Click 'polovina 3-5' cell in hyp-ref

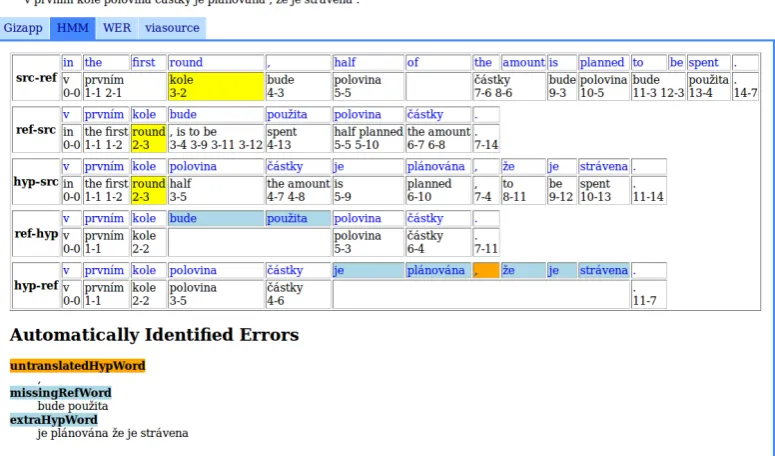(216, 294)
